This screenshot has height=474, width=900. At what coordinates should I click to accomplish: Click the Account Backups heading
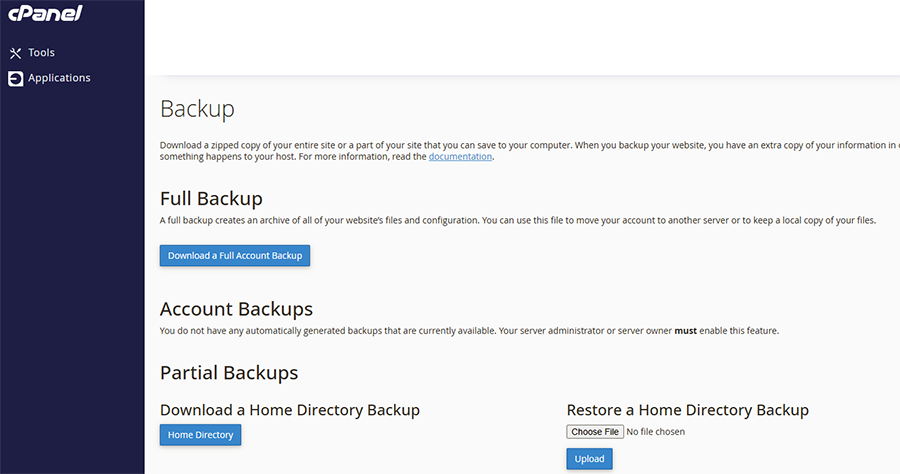[x=236, y=309]
